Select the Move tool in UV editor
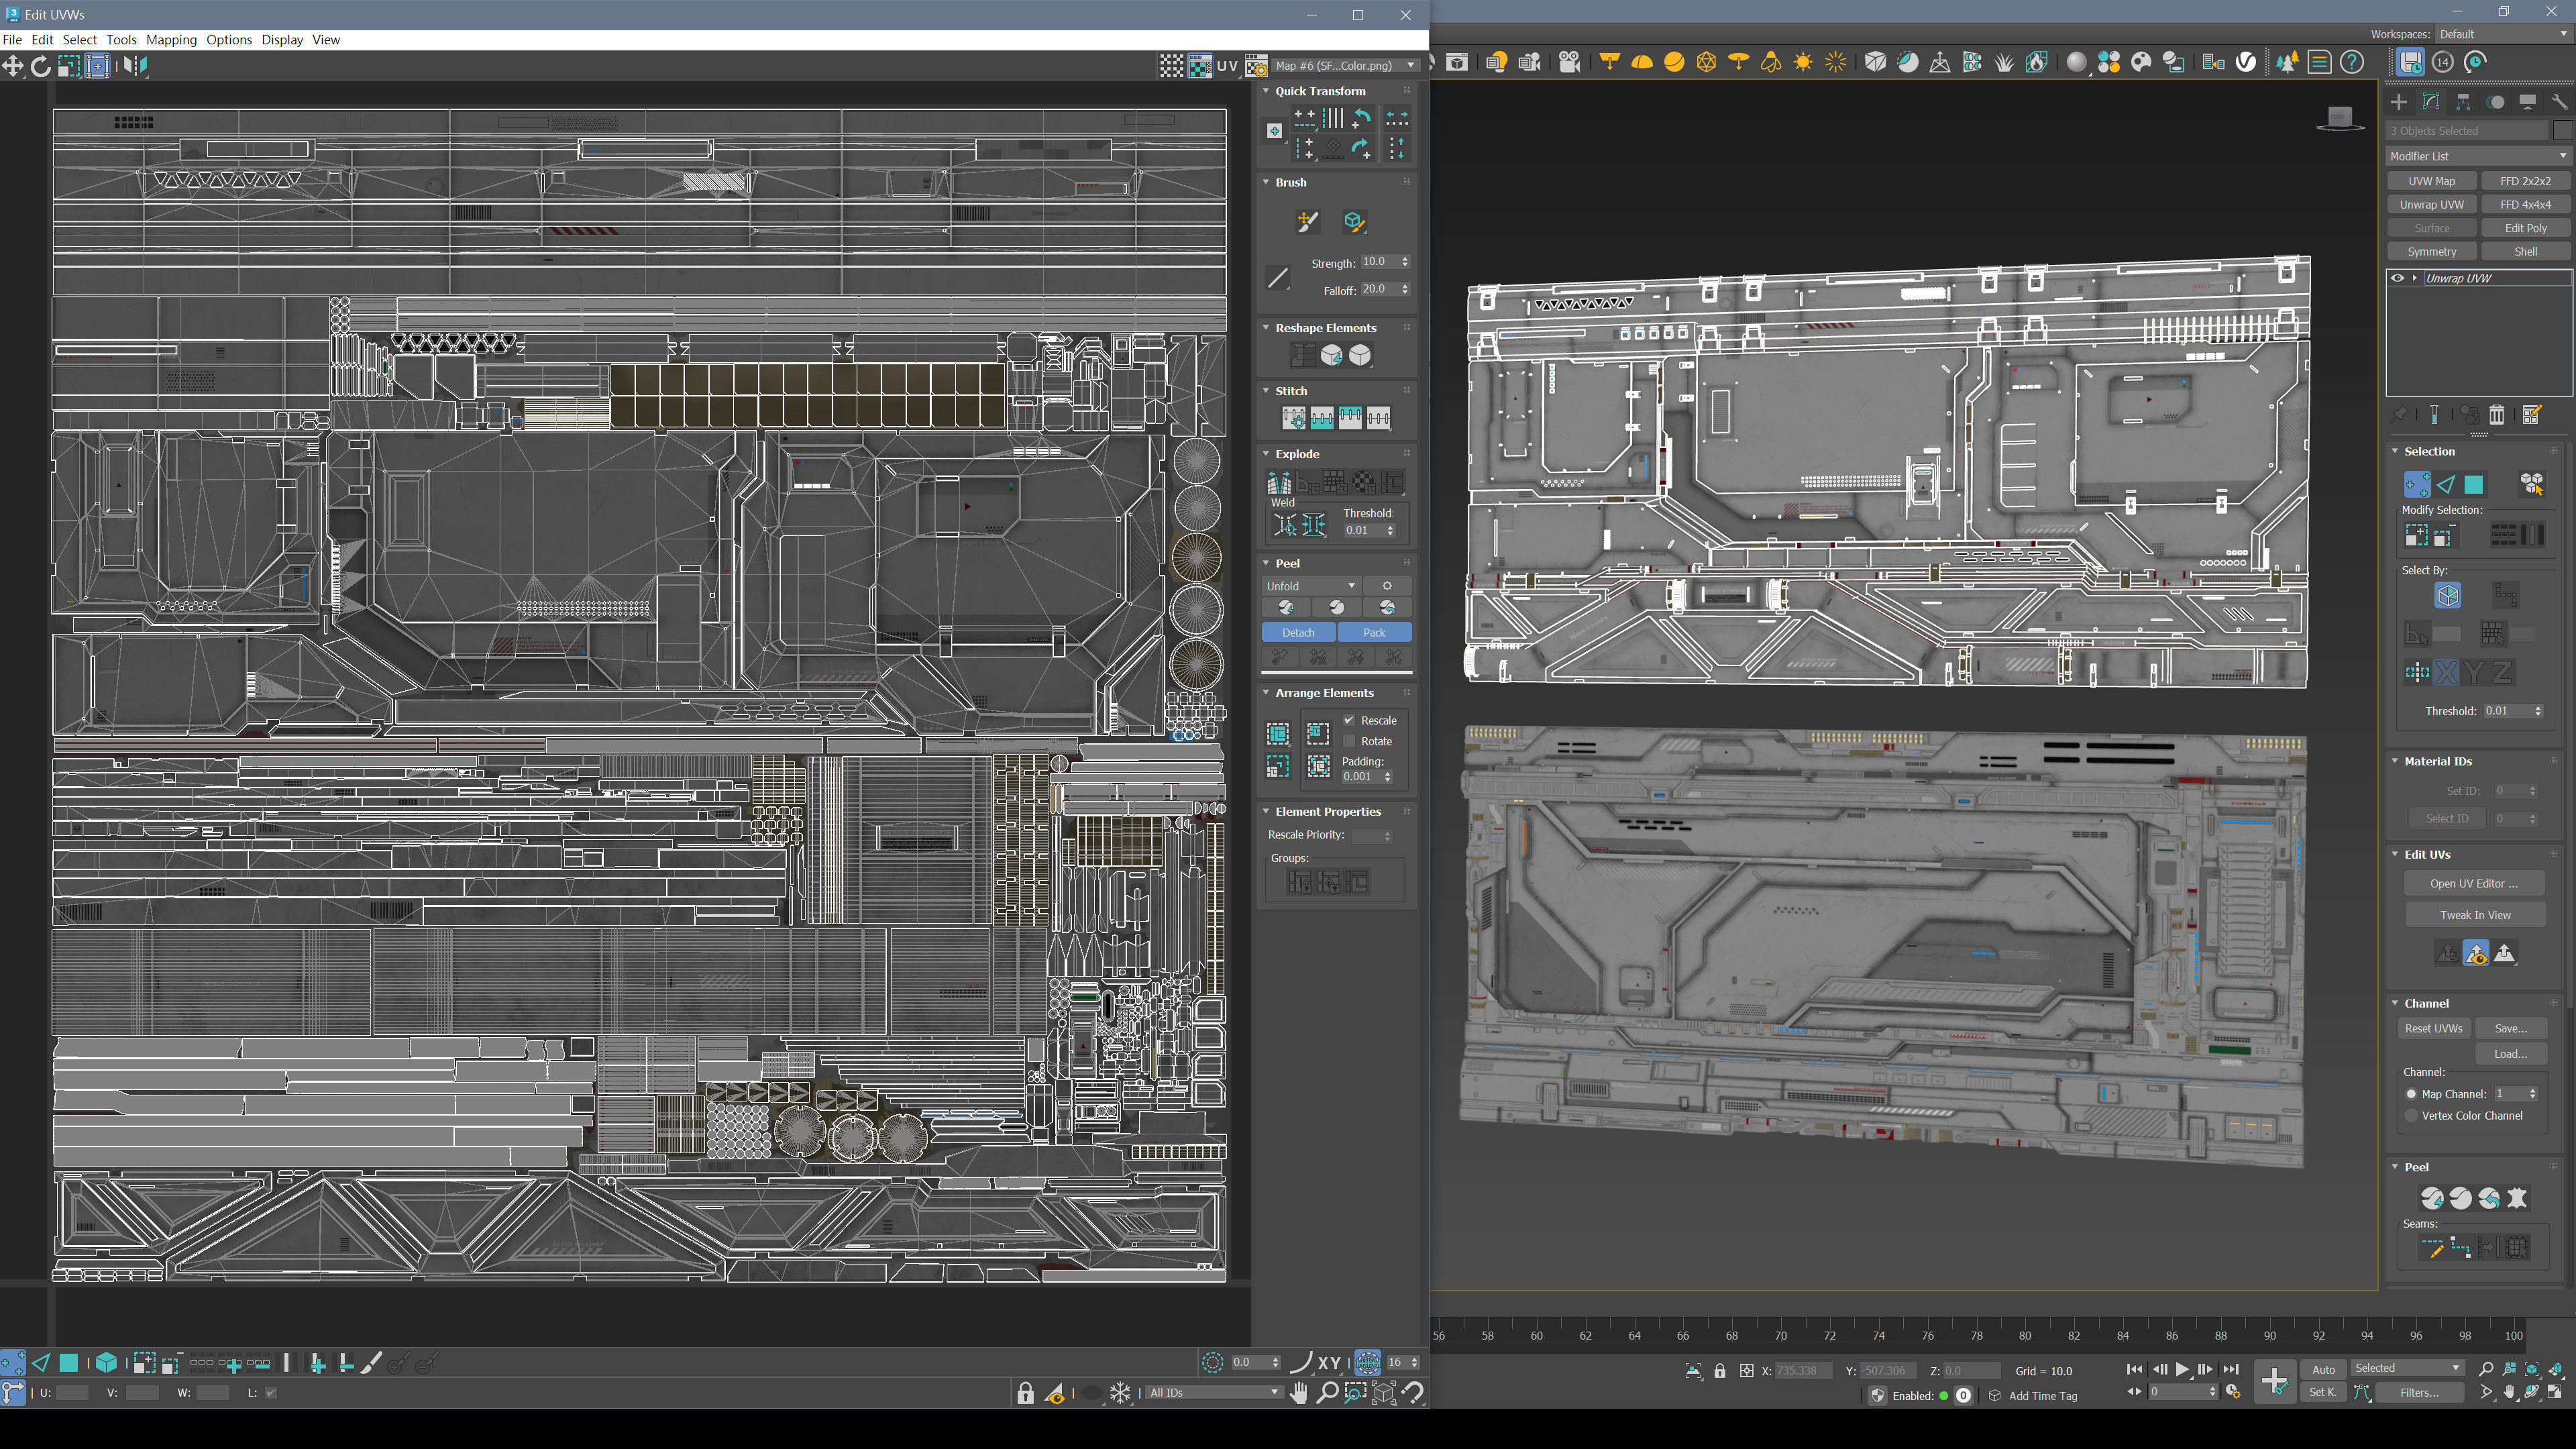 click(13, 66)
